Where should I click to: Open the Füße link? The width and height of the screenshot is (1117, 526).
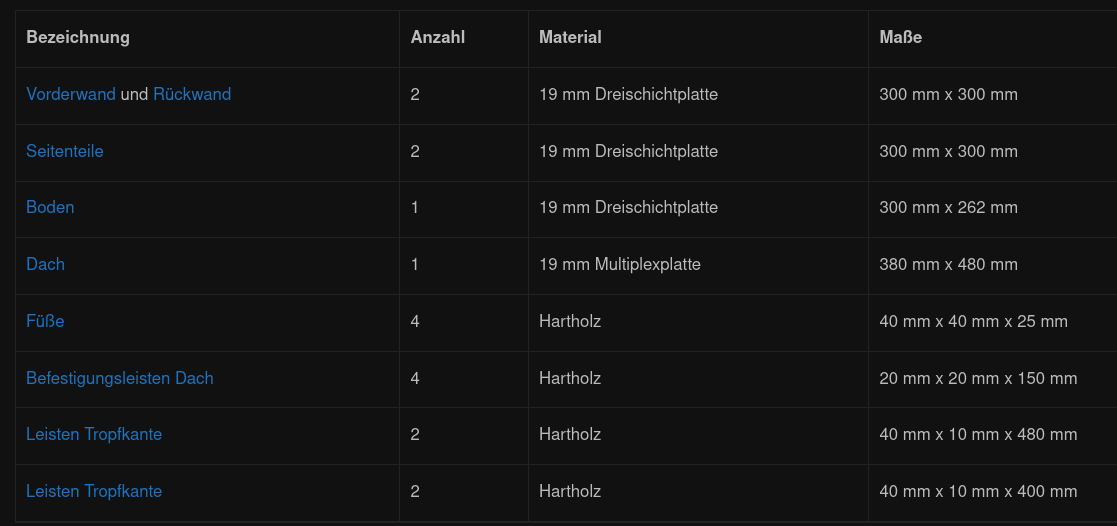(45, 321)
